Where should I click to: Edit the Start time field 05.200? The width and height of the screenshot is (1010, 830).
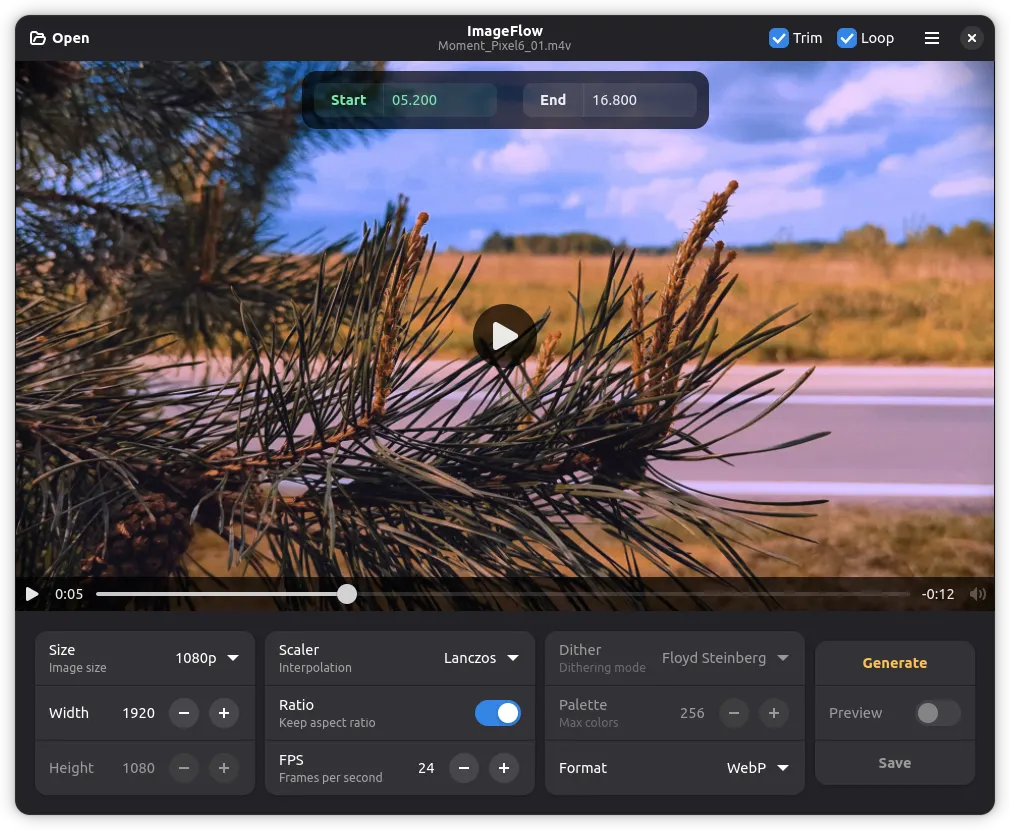(439, 100)
